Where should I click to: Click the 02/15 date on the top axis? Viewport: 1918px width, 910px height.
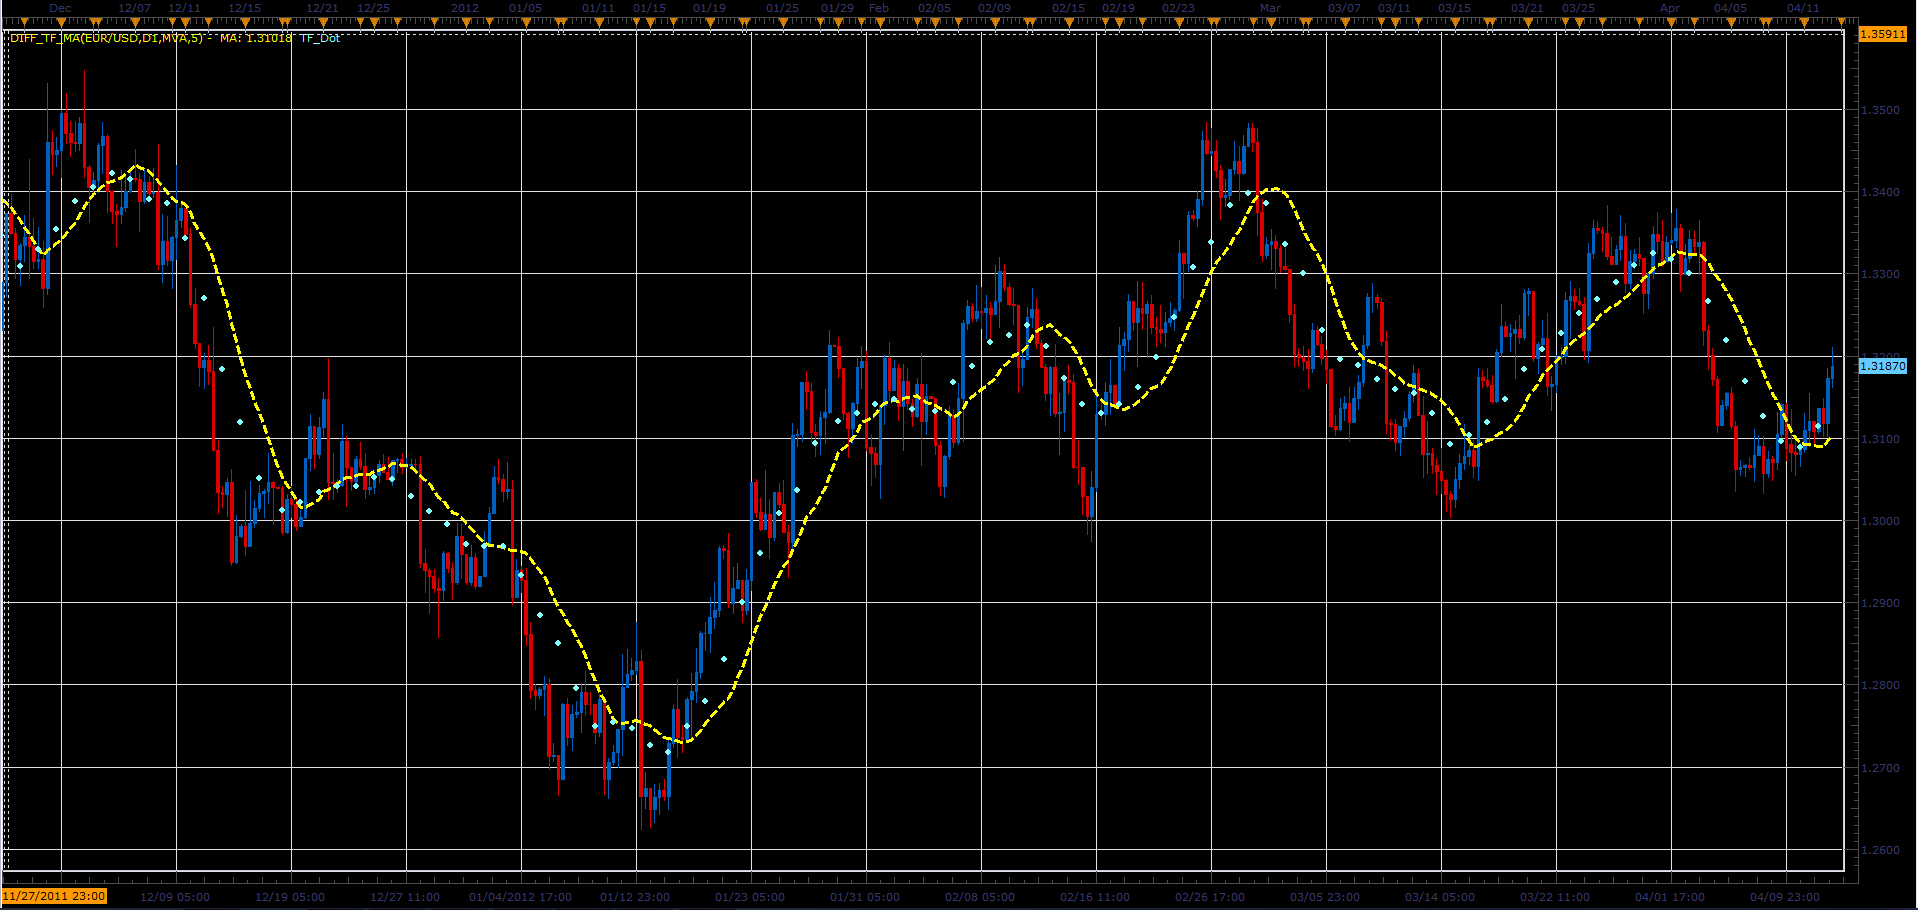point(1068,8)
